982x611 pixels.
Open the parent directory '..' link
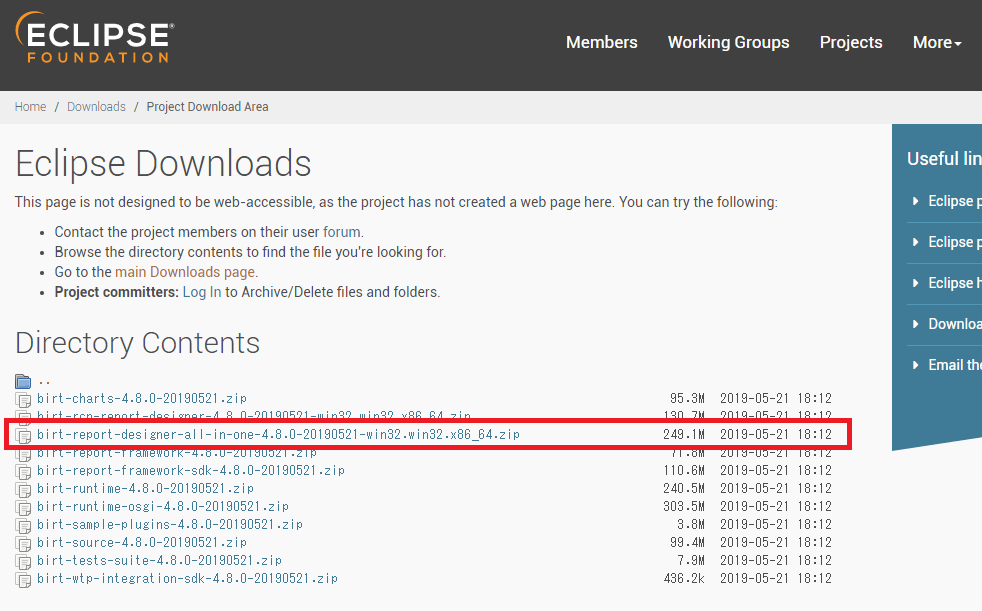[44, 381]
